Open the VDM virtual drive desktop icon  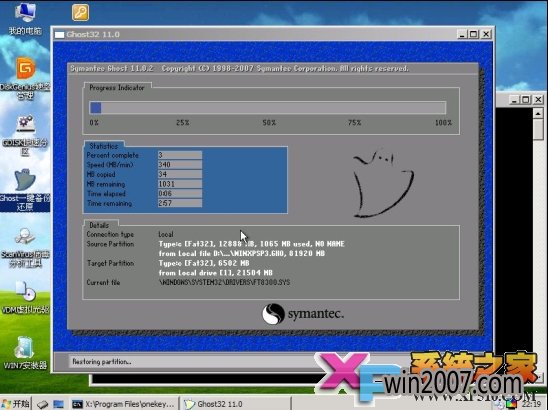(x=25, y=297)
